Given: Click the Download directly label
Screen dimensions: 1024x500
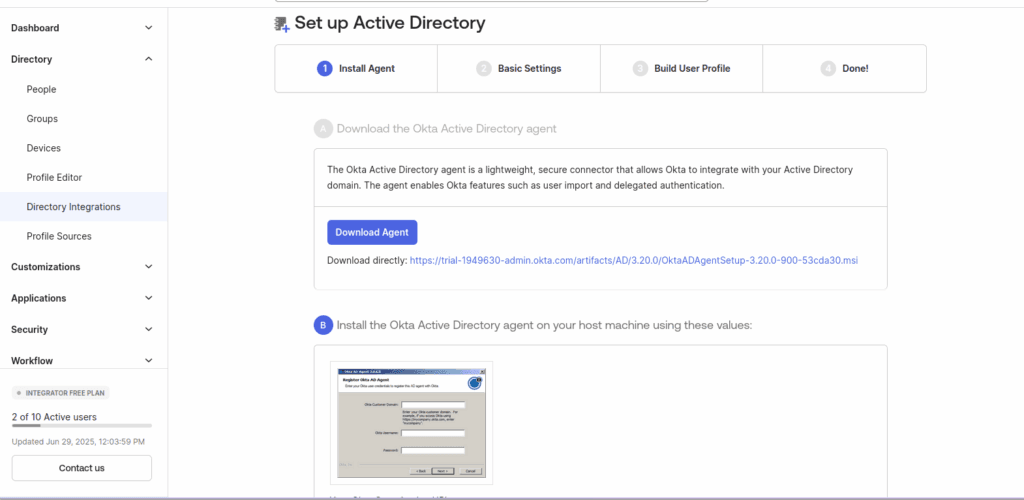Looking at the screenshot, I should point(367,260).
